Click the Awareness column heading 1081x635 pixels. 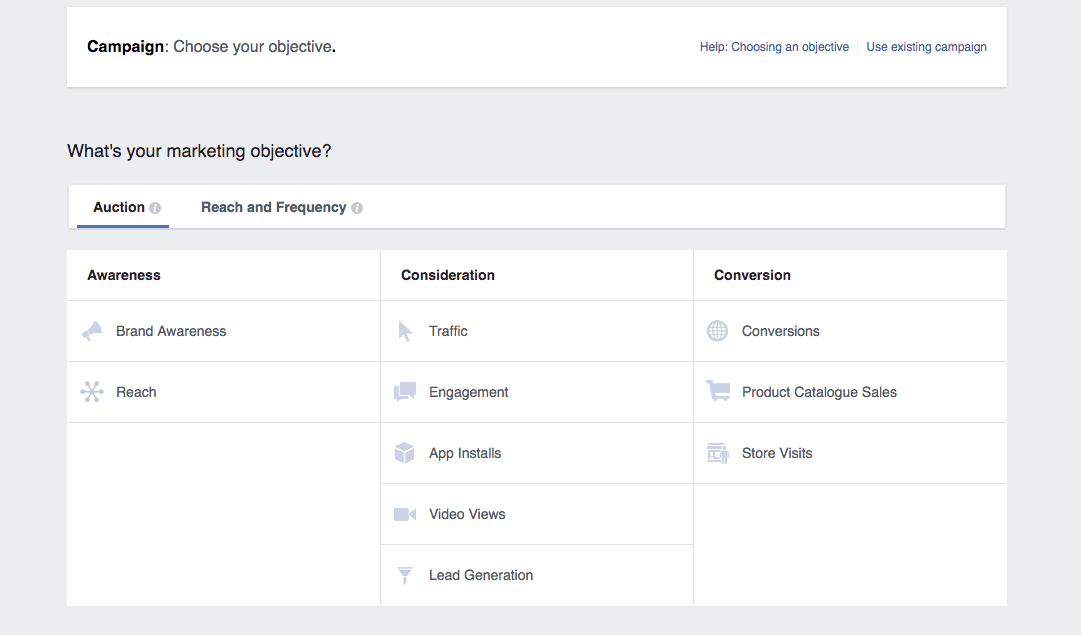pos(123,275)
